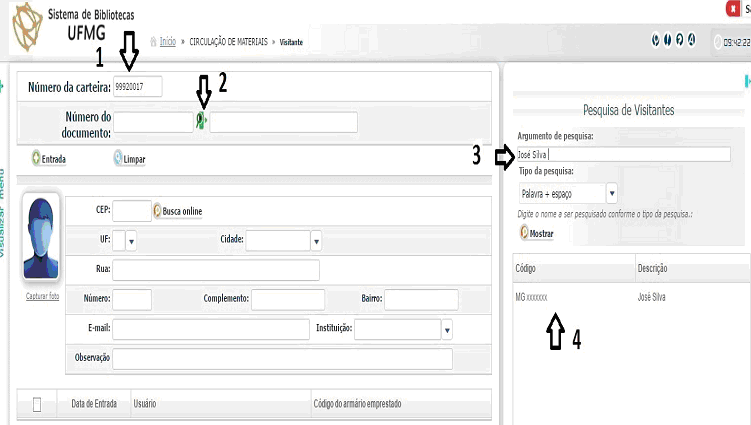Click Capturar foto link below avatar
This screenshot has width=751, height=425.
(x=42, y=297)
